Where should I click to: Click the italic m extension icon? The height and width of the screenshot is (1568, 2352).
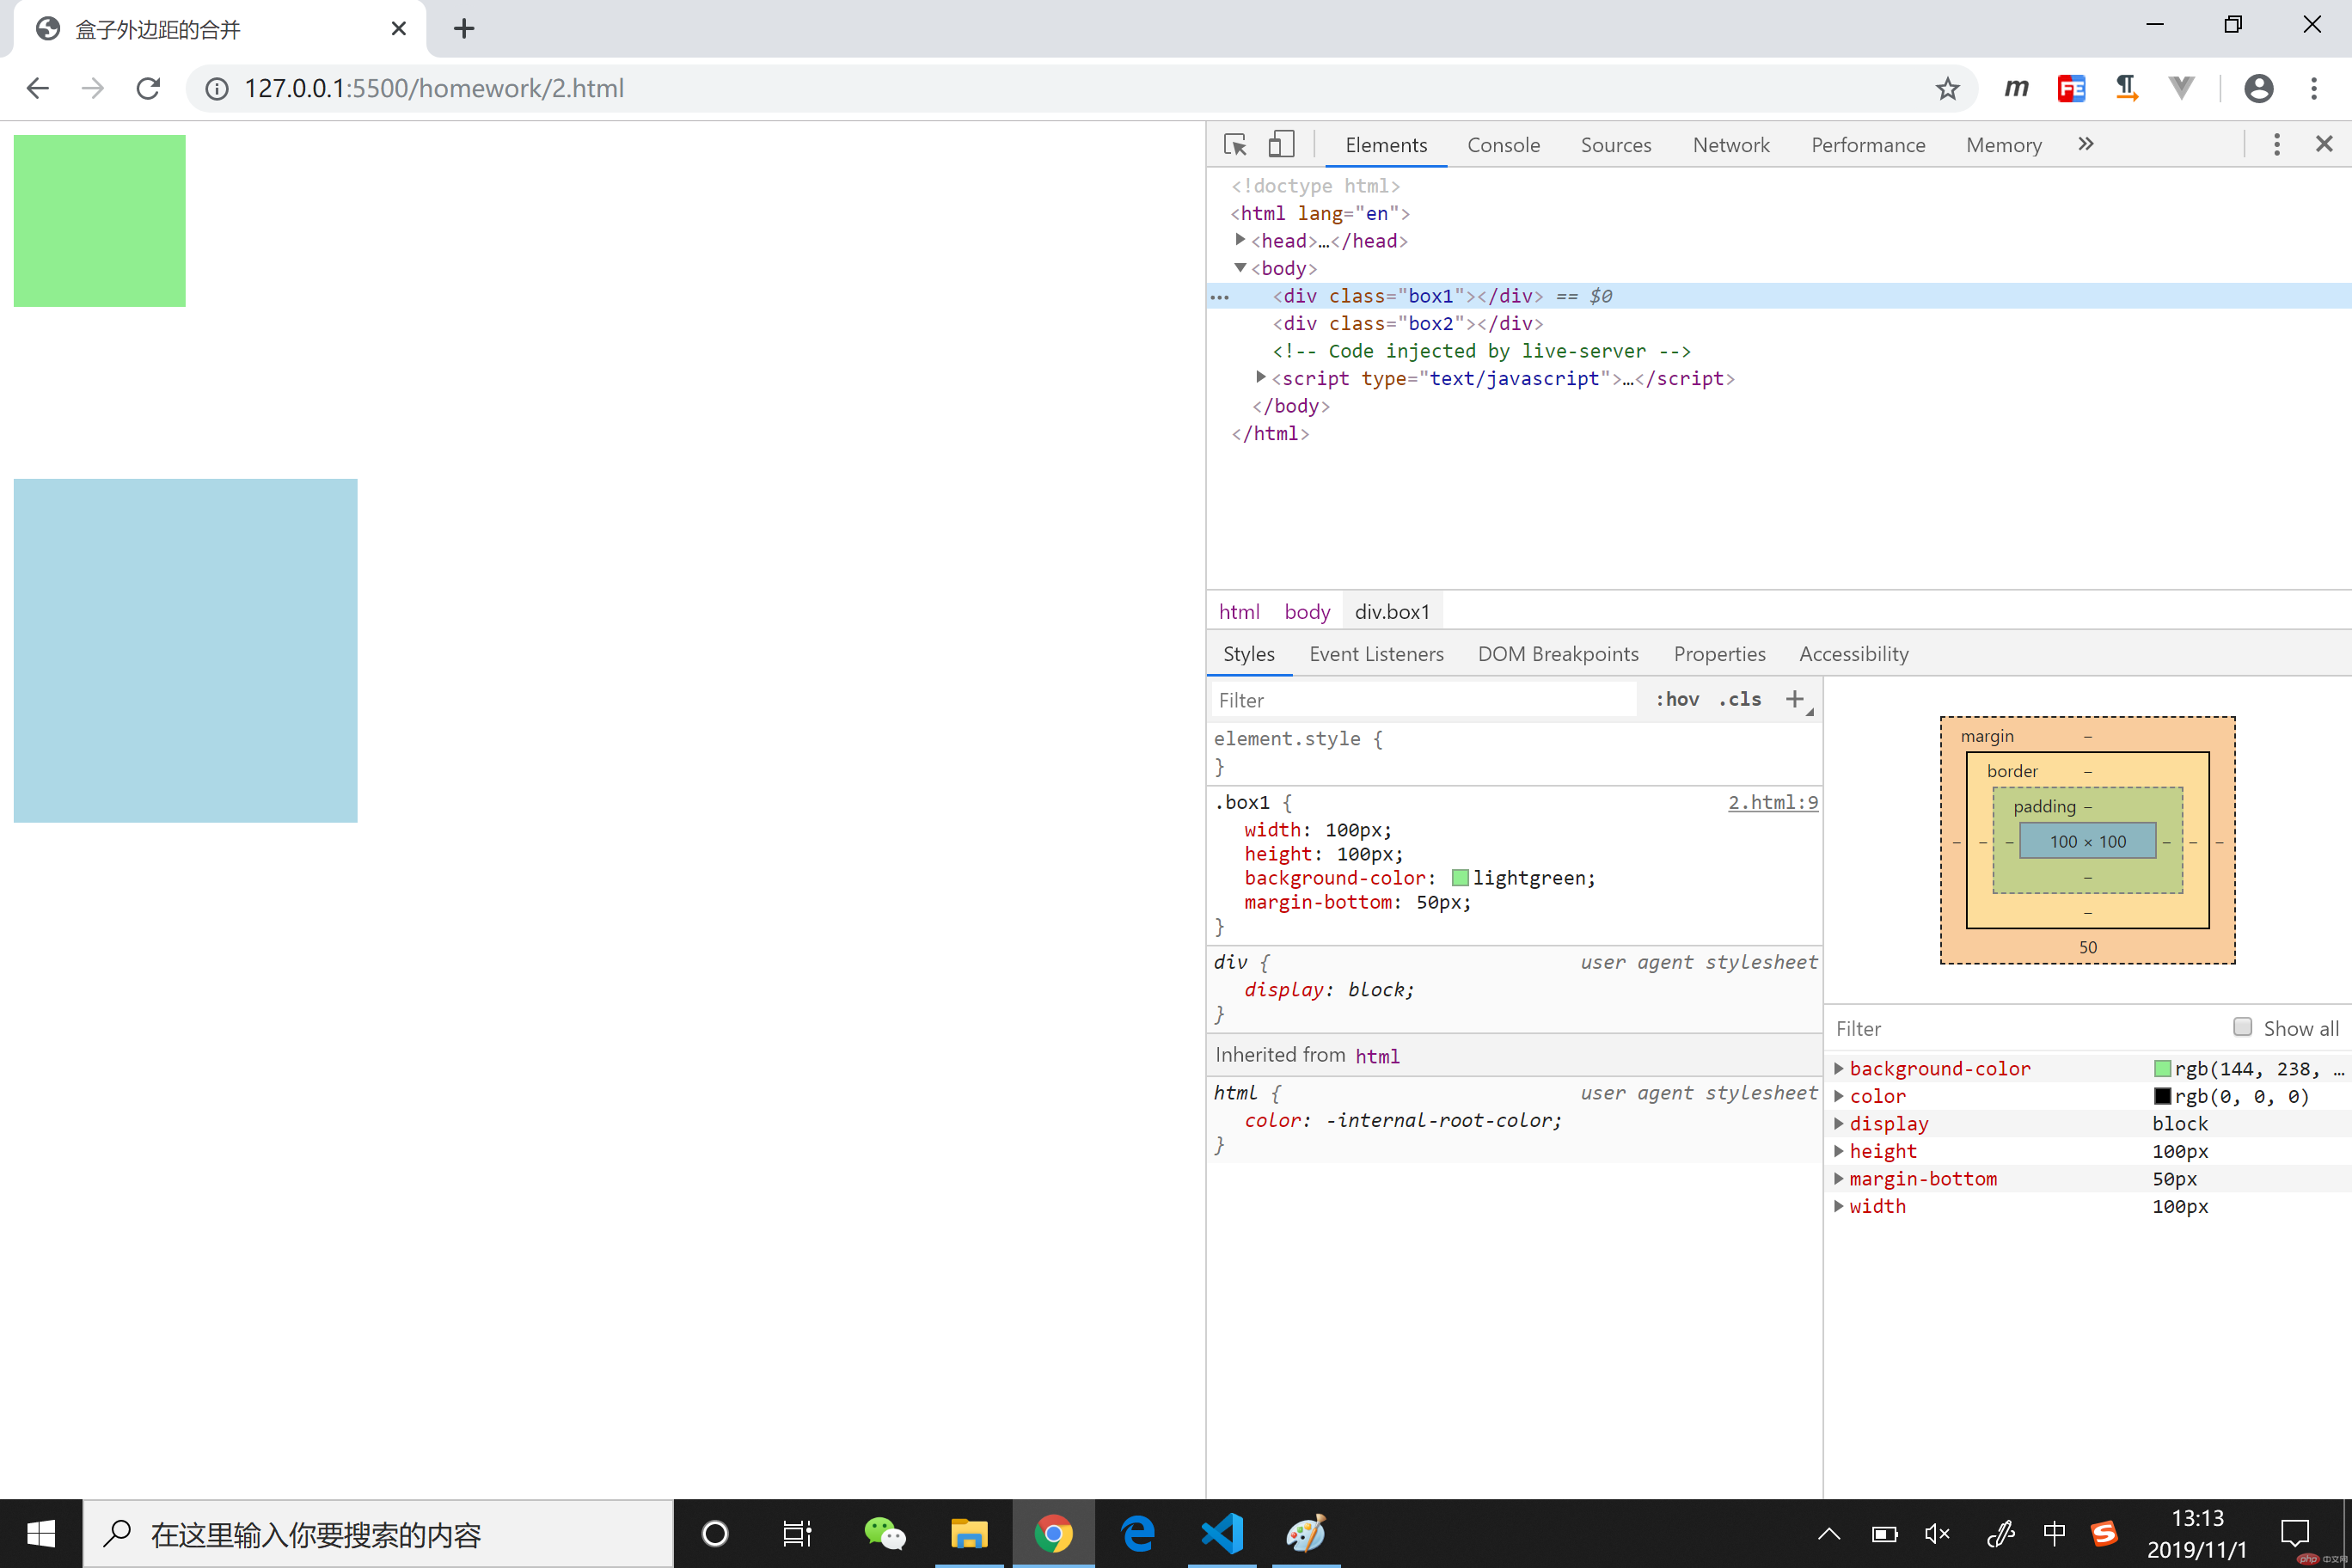click(x=2016, y=88)
